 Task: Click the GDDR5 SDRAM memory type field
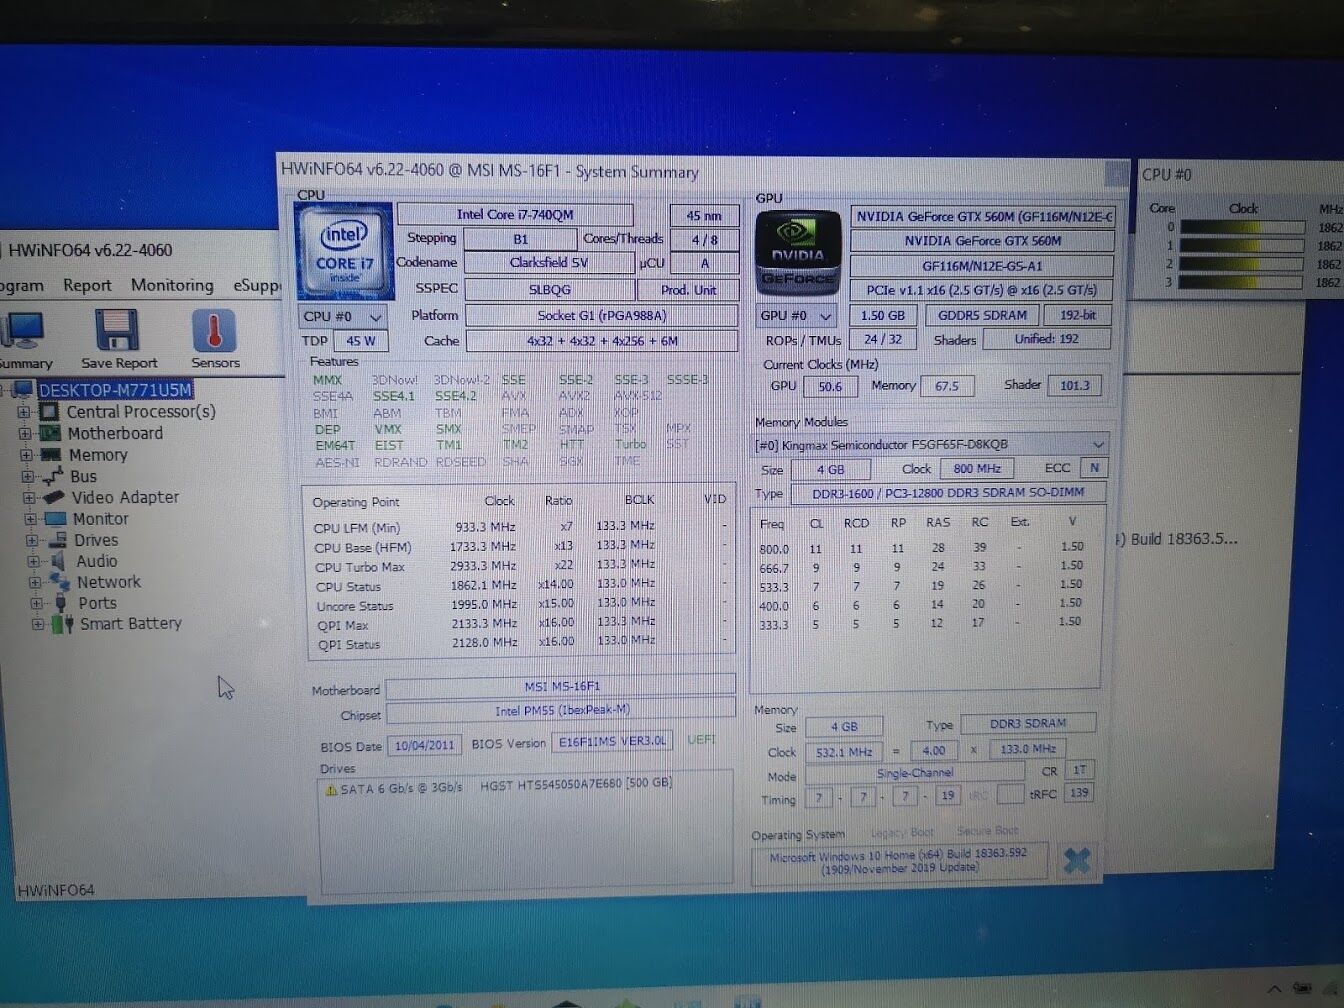[982, 315]
